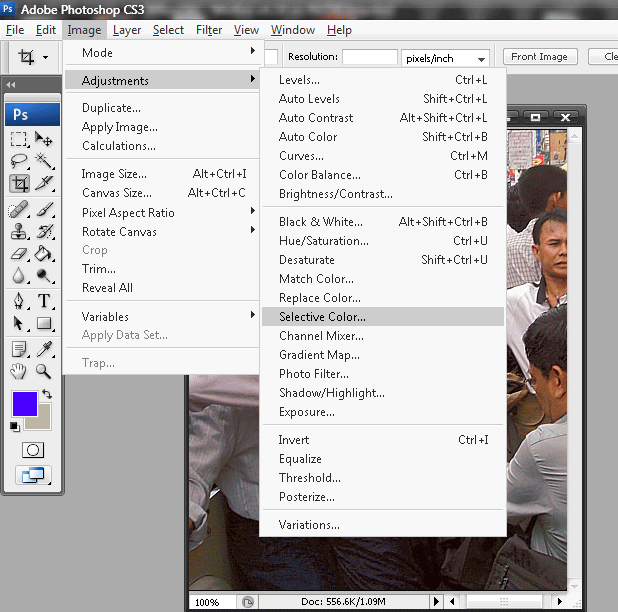Expand the Mode submenu
Viewport: 618px width, 612px height.
(x=162, y=52)
